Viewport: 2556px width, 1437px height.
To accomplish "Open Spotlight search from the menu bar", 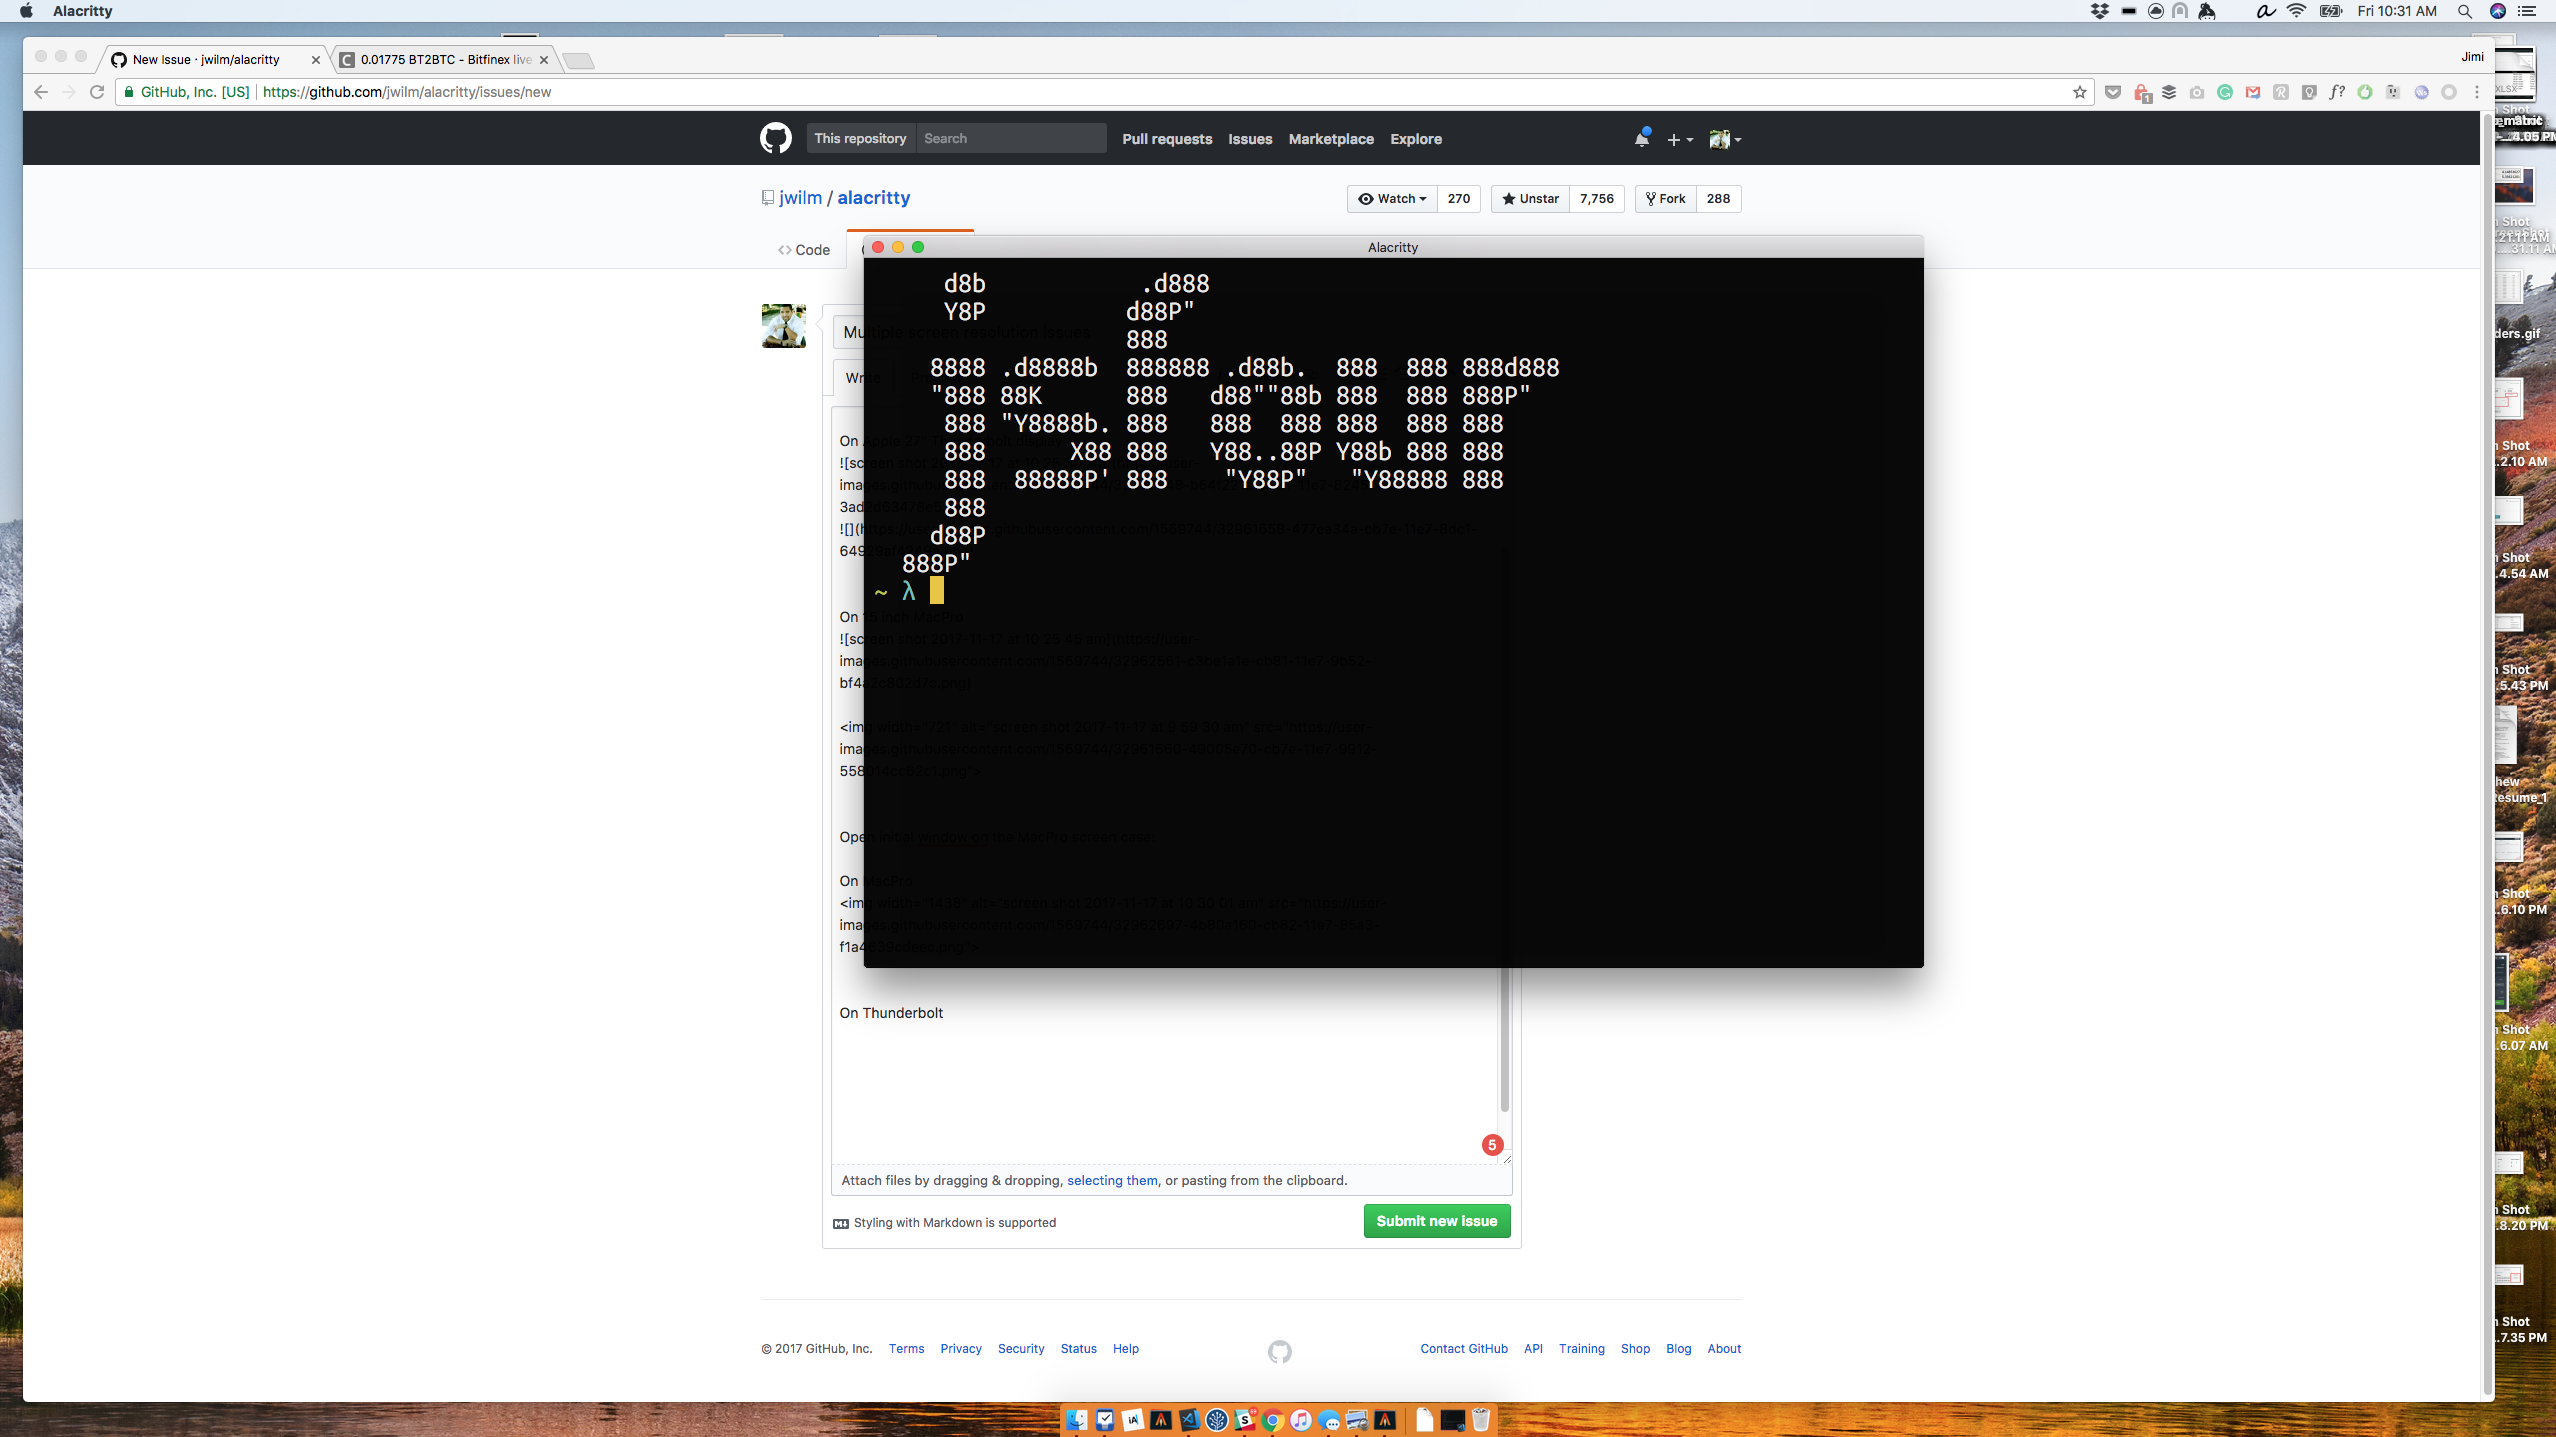I will click(2465, 11).
